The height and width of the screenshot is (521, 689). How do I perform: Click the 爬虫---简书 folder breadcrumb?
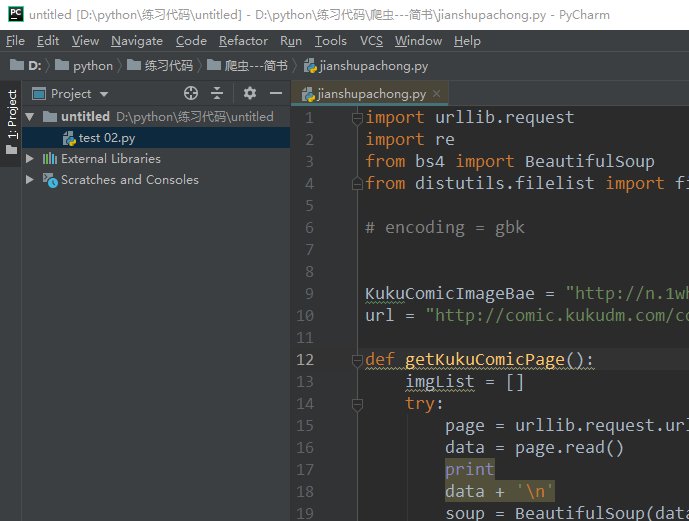247,65
